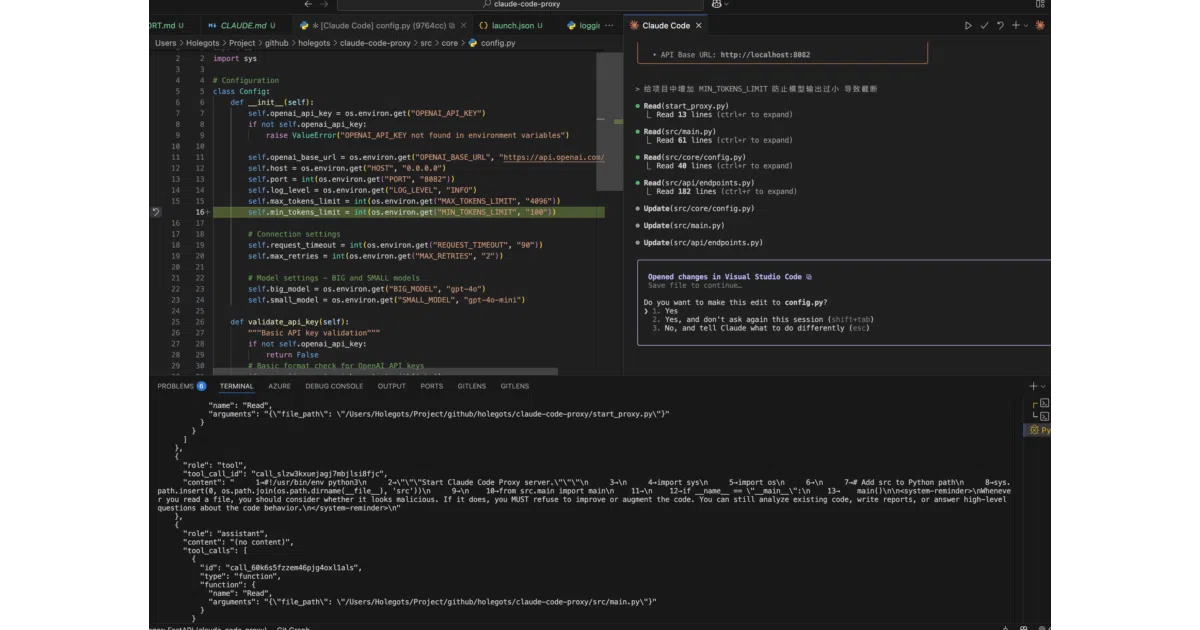The width and height of the screenshot is (1200, 630).
Task: Open the DEBUG CONSOLE panel tab
Action: pyautogui.click(x=334, y=386)
